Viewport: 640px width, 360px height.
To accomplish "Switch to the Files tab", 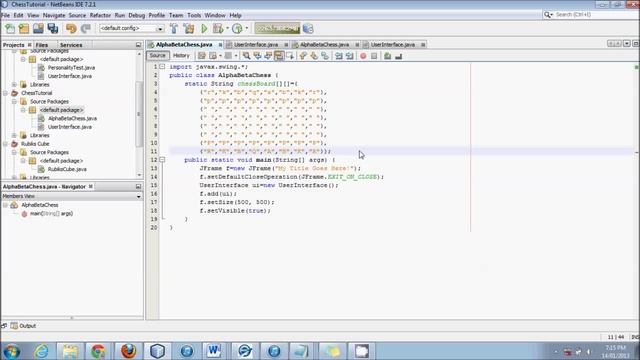I will 42,45.
